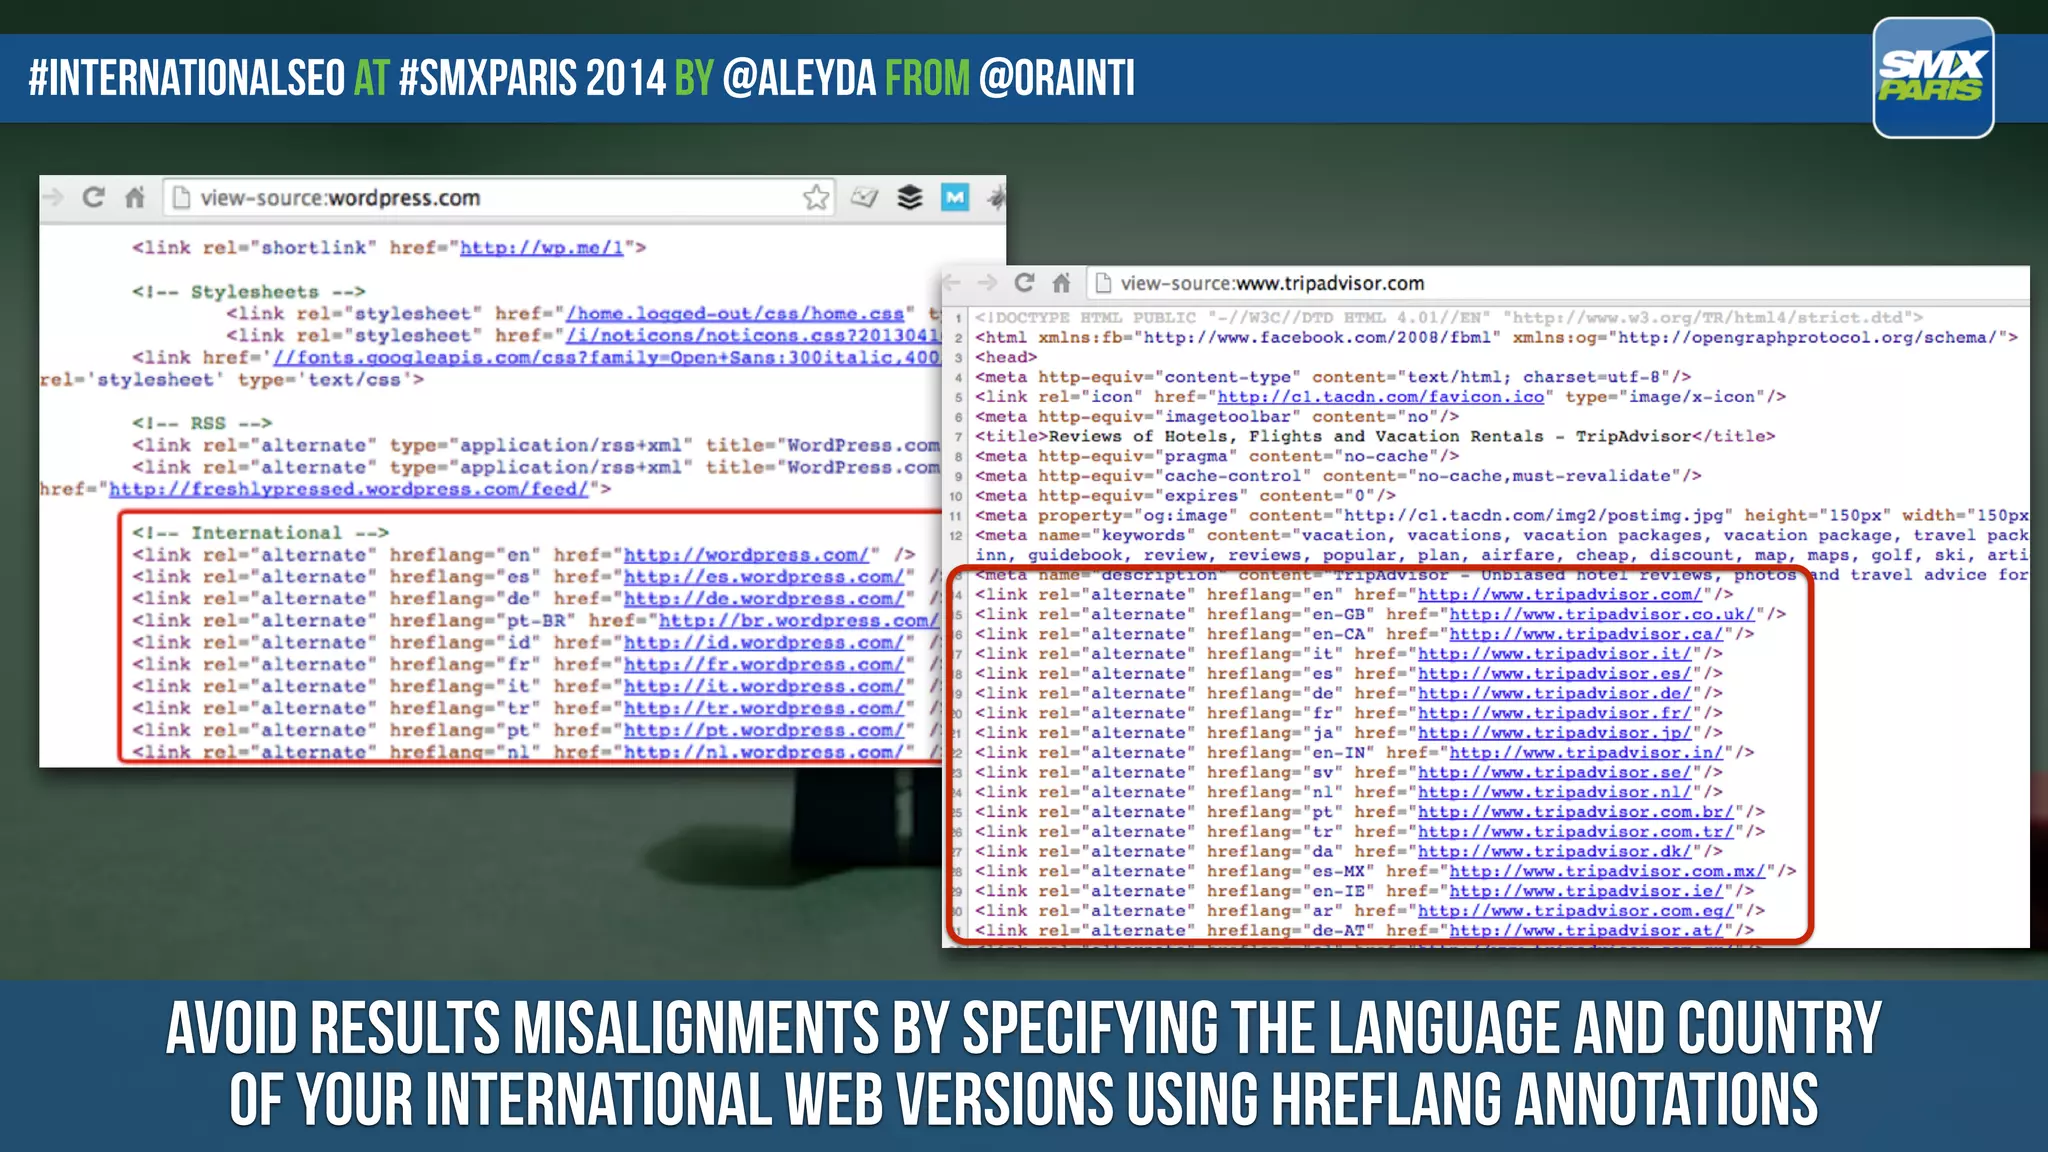Open the http://www.tripadvisor.ca/ link
This screenshot has width=2048, height=1152.
point(1586,634)
